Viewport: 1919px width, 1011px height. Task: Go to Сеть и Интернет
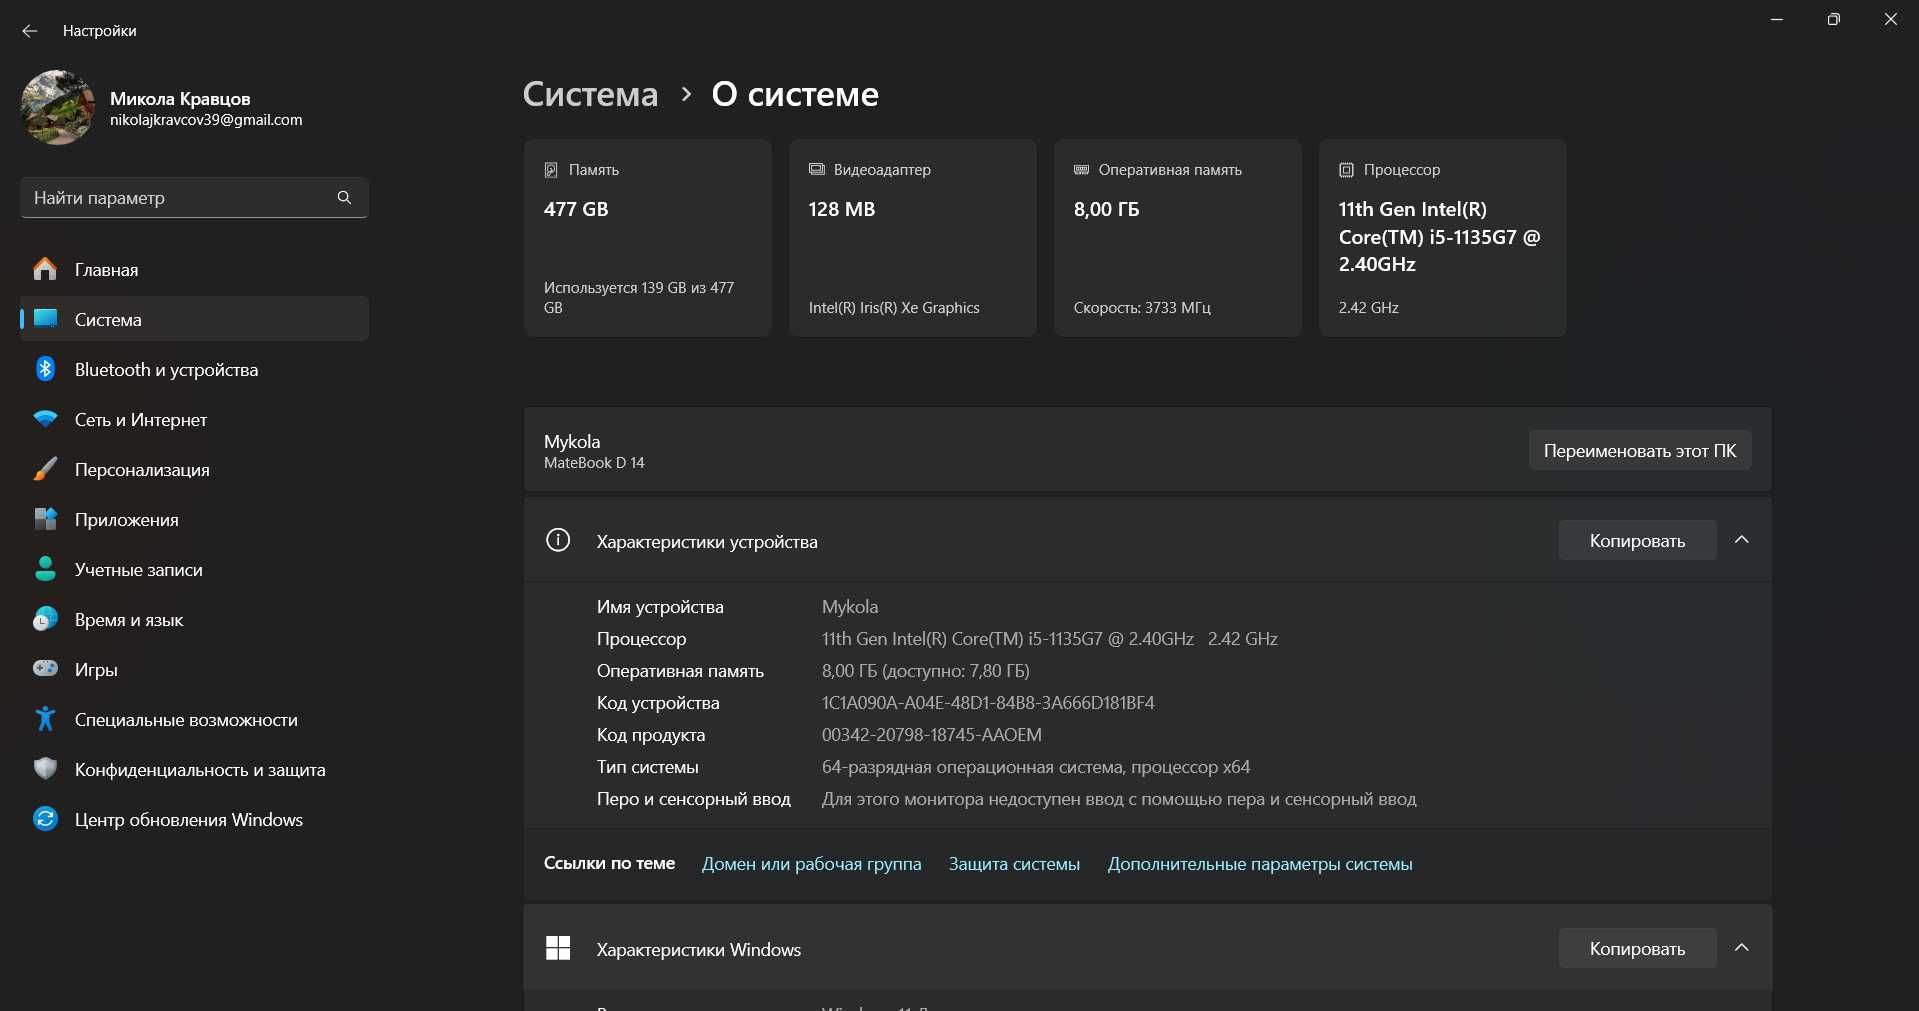pos(194,419)
